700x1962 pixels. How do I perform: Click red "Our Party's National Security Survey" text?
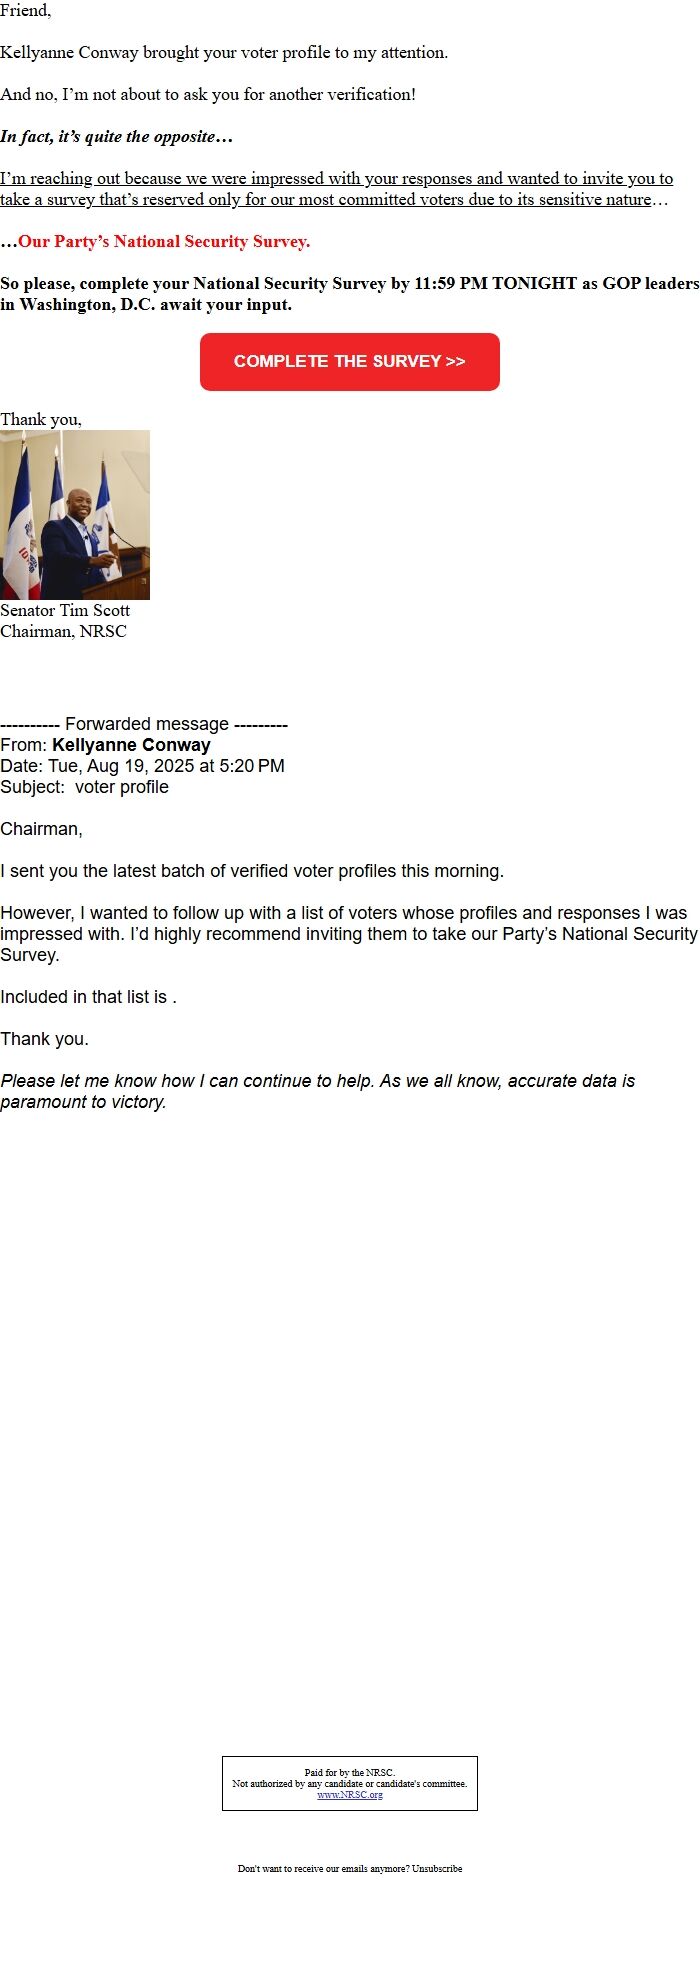164,242
